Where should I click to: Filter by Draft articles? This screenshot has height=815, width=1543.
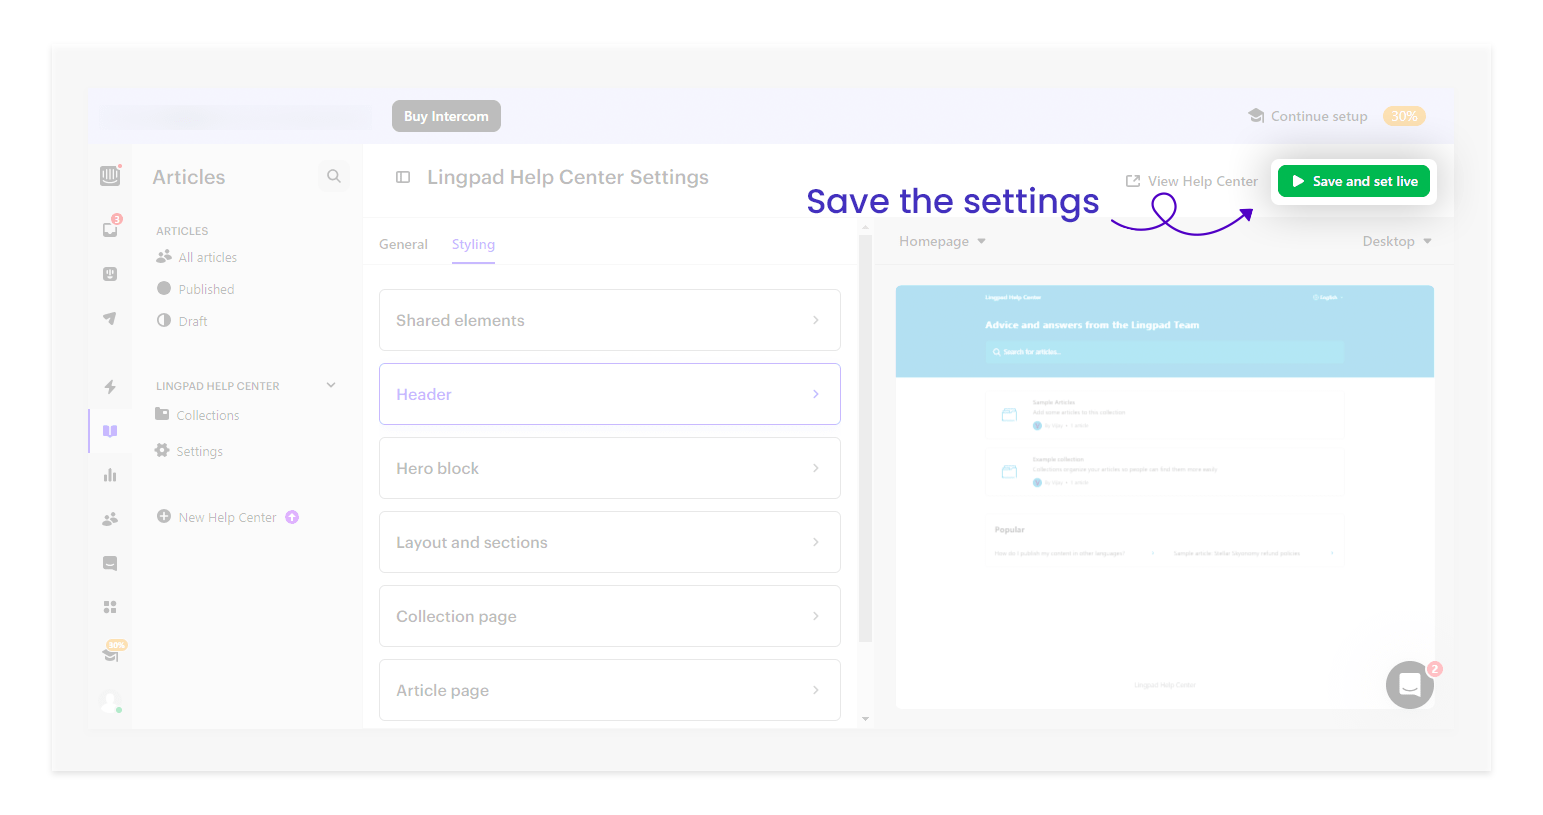(x=193, y=321)
